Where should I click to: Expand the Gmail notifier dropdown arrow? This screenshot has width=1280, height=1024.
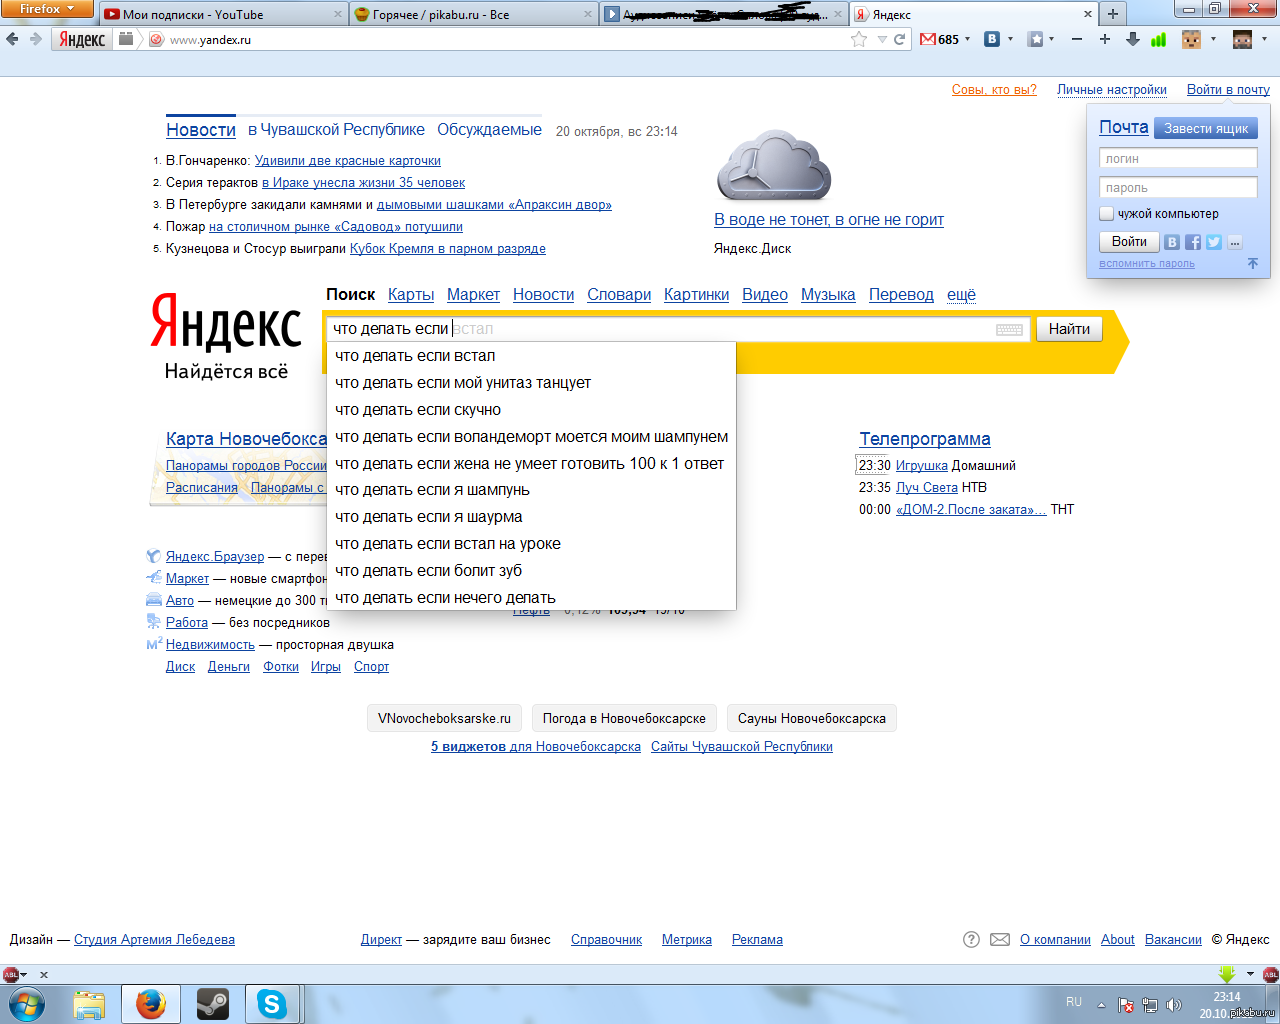967,39
